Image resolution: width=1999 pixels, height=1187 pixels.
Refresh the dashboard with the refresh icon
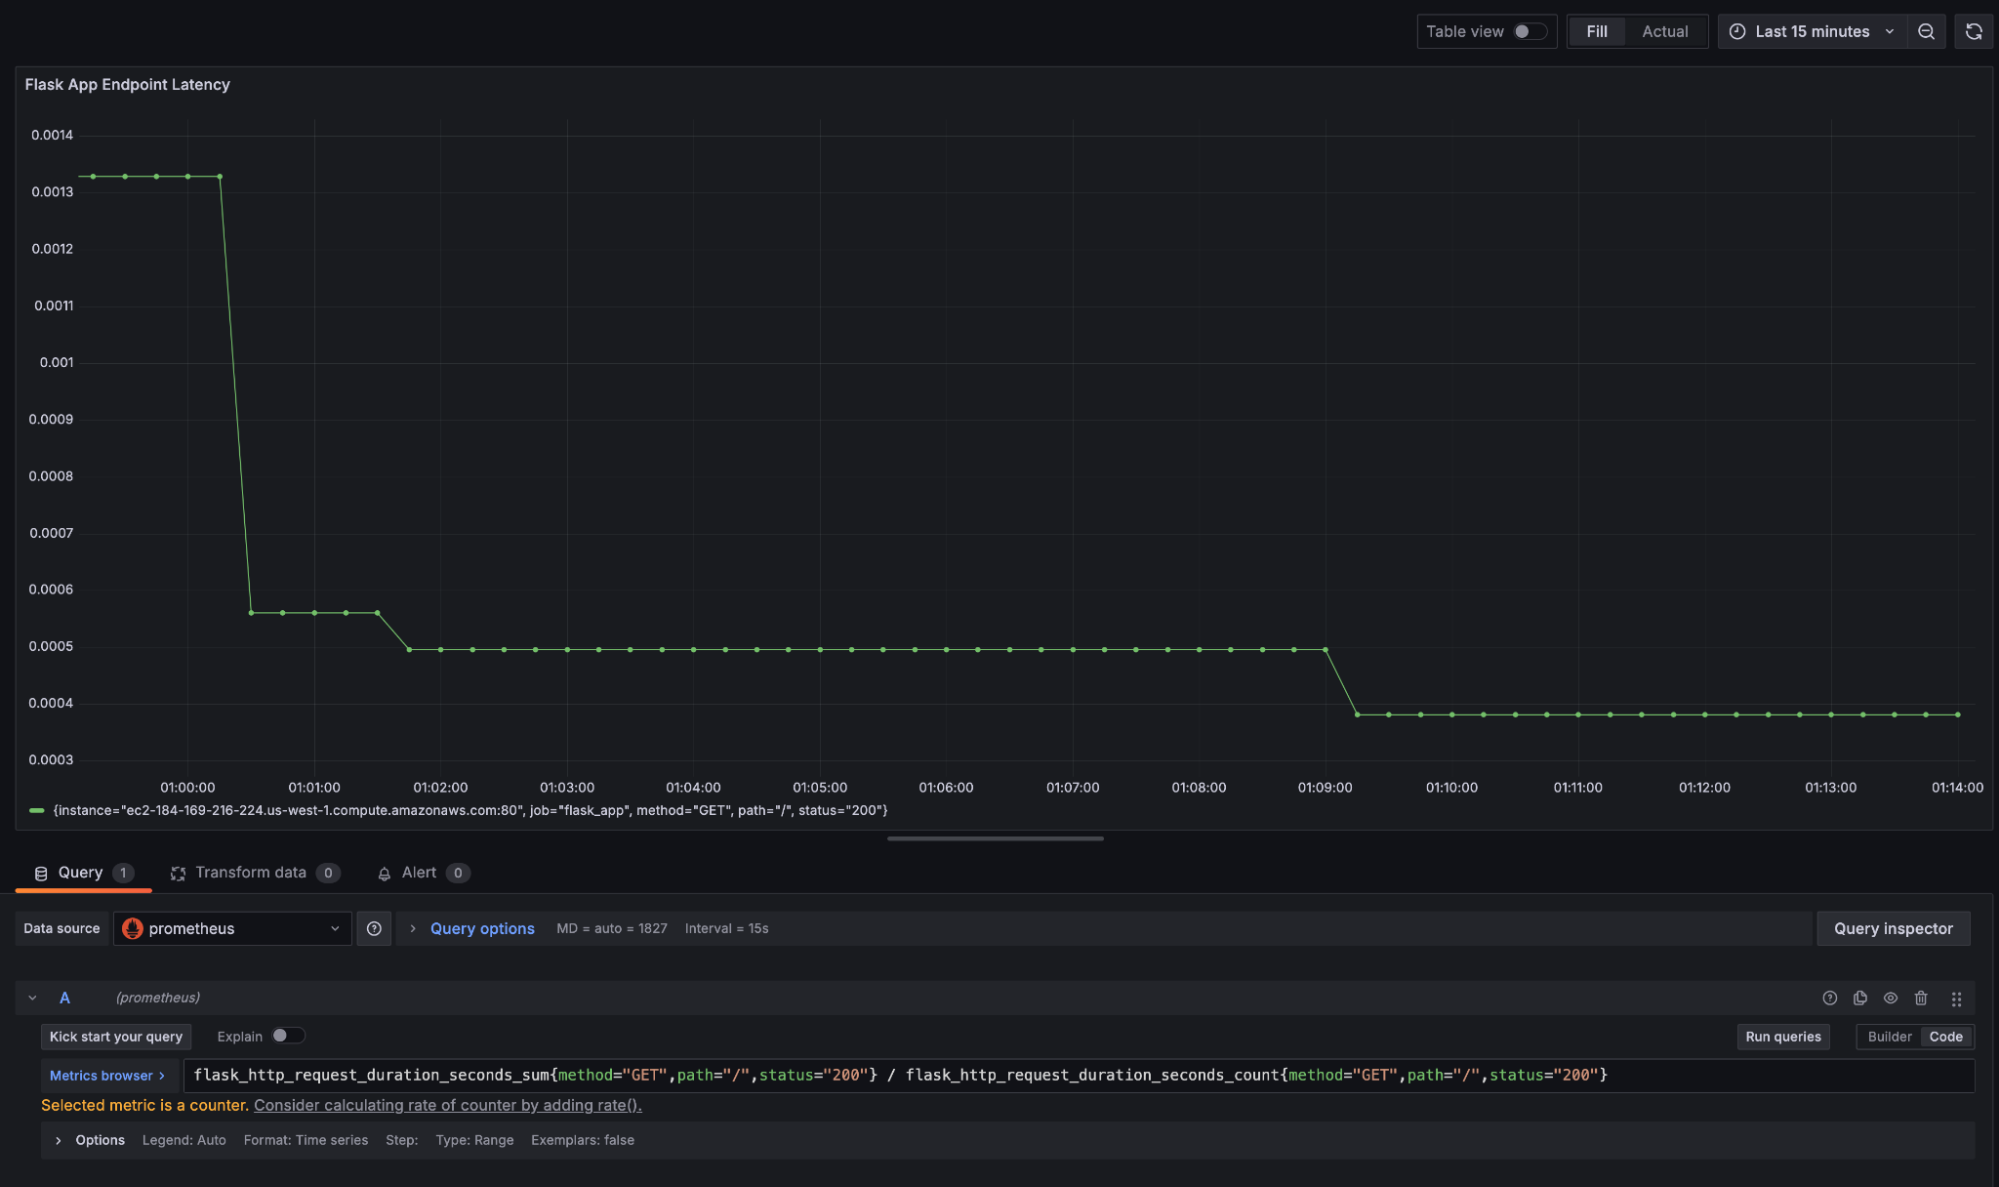click(x=1974, y=31)
